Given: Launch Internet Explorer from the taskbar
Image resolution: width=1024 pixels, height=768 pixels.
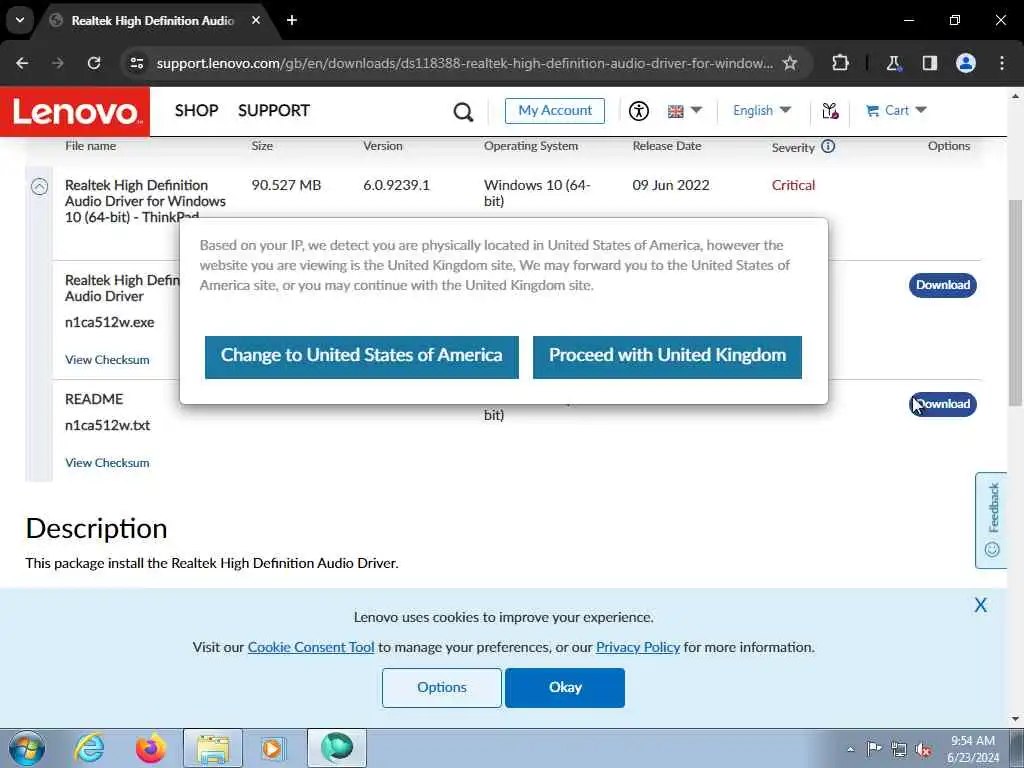Looking at the screenshot, I should pyautogui.click(x=89, y=748).
